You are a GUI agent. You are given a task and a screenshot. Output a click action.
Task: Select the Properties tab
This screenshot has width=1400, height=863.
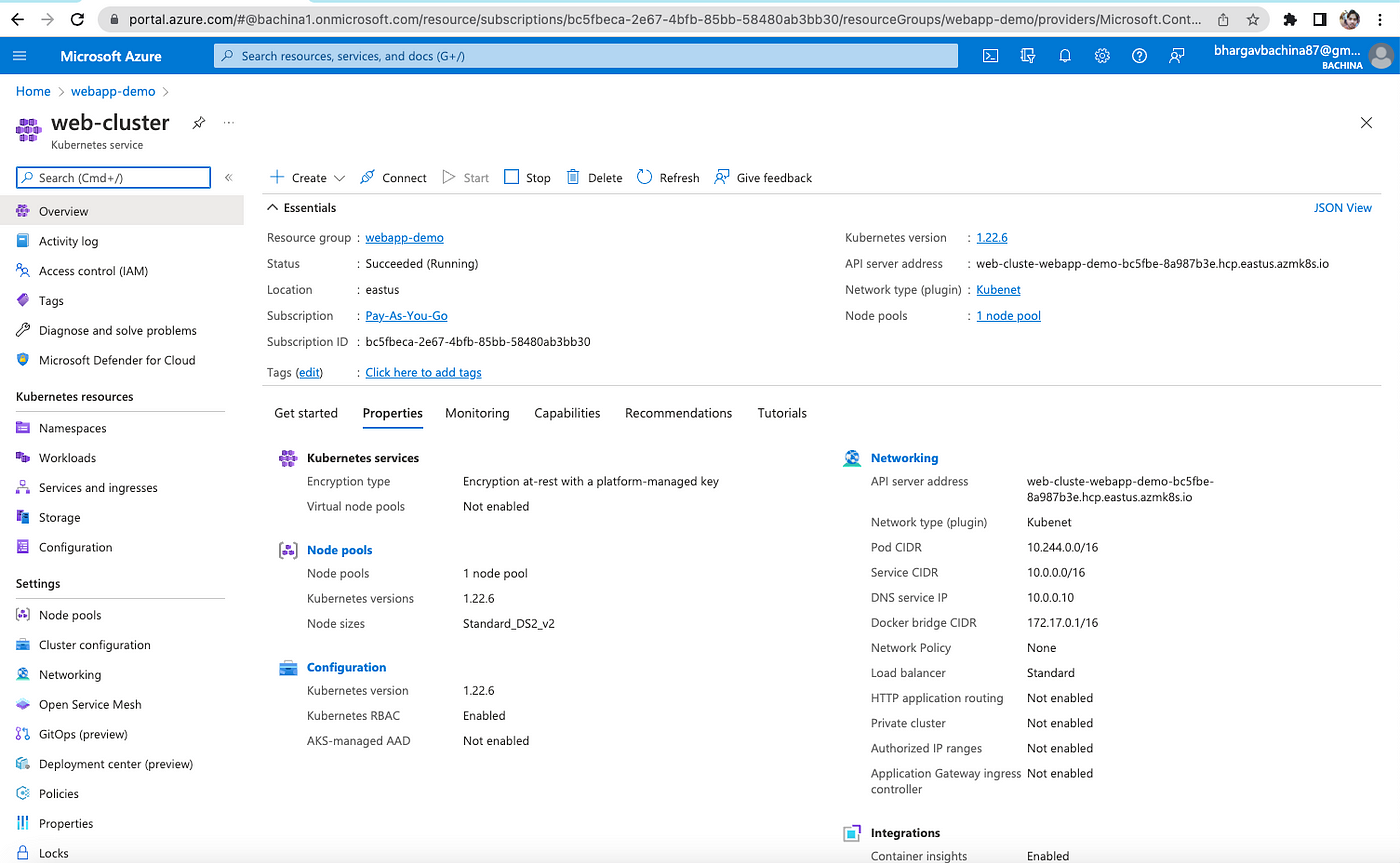(392, 413)
